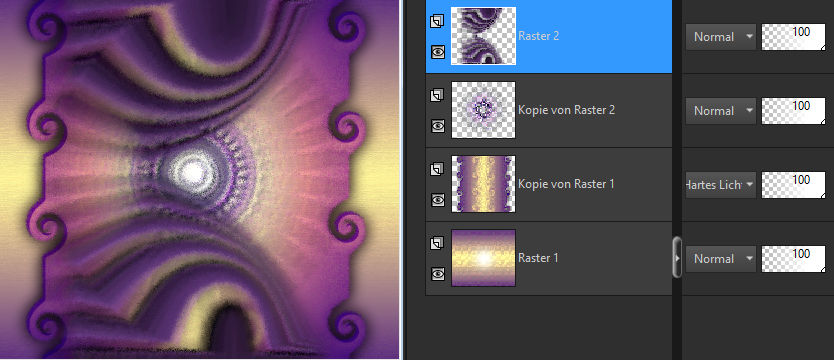Open blend mode dropdown for Raster 2

pyautogui.click(x=721, y=37)
